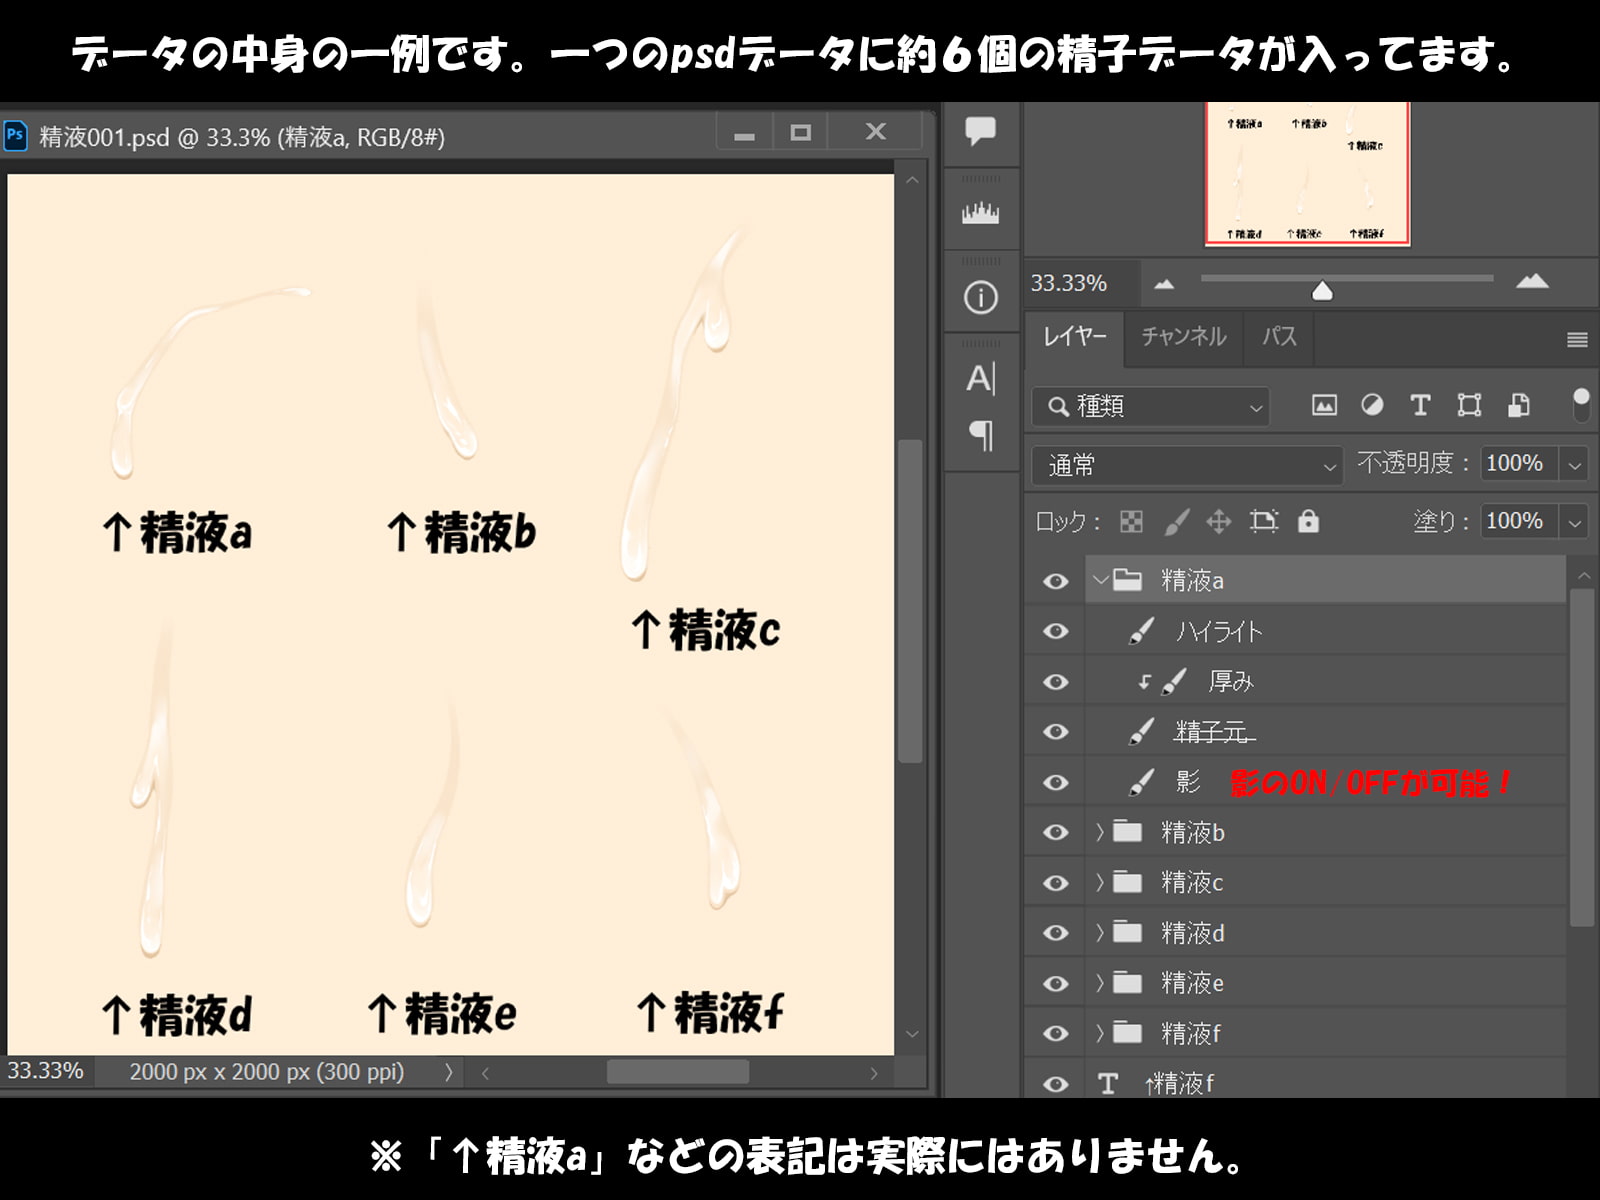Open the Histogram panel icon
The image size is (1600, 1200).
click(x=980, y=213)
